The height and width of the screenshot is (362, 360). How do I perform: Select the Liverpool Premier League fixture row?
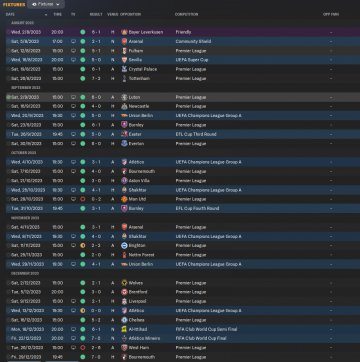[x=183, y=301]
